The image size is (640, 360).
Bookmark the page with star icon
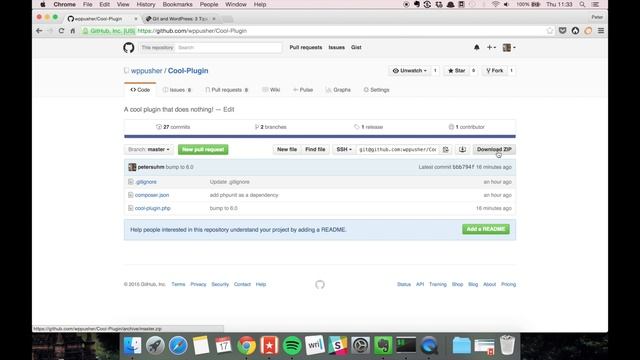pyautogui.click(x=549, y=31)
